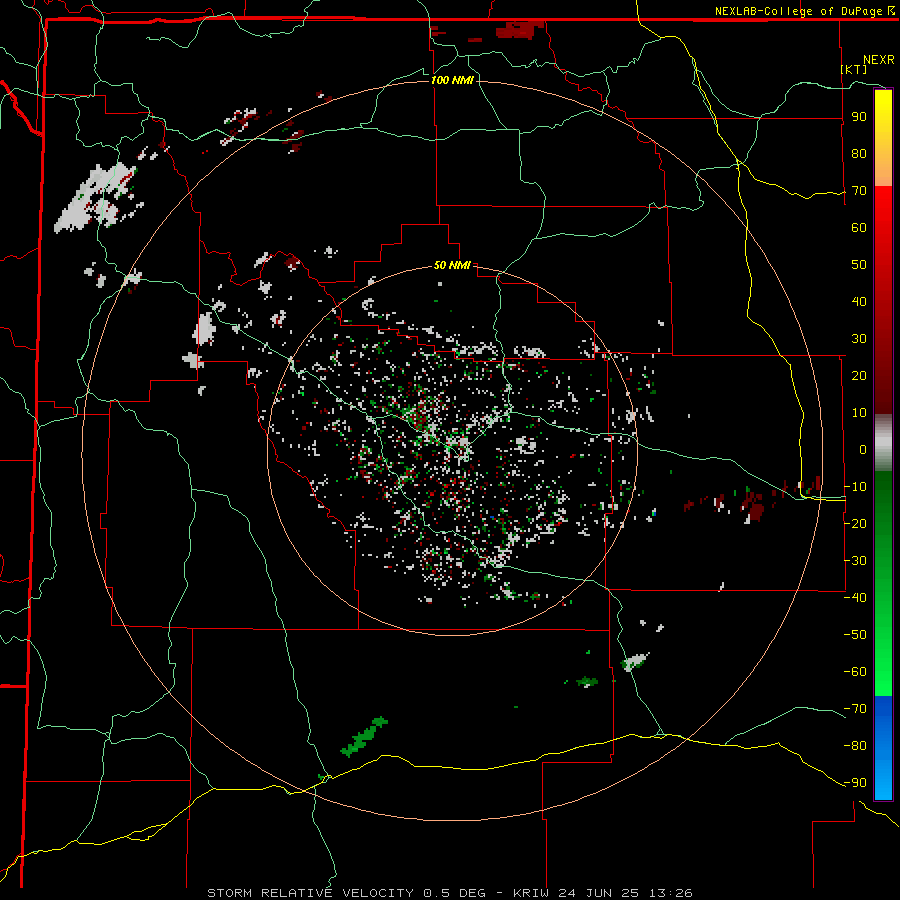Select the '-60' value on the velocity scale
900x900 pixels.
[855, 672]
